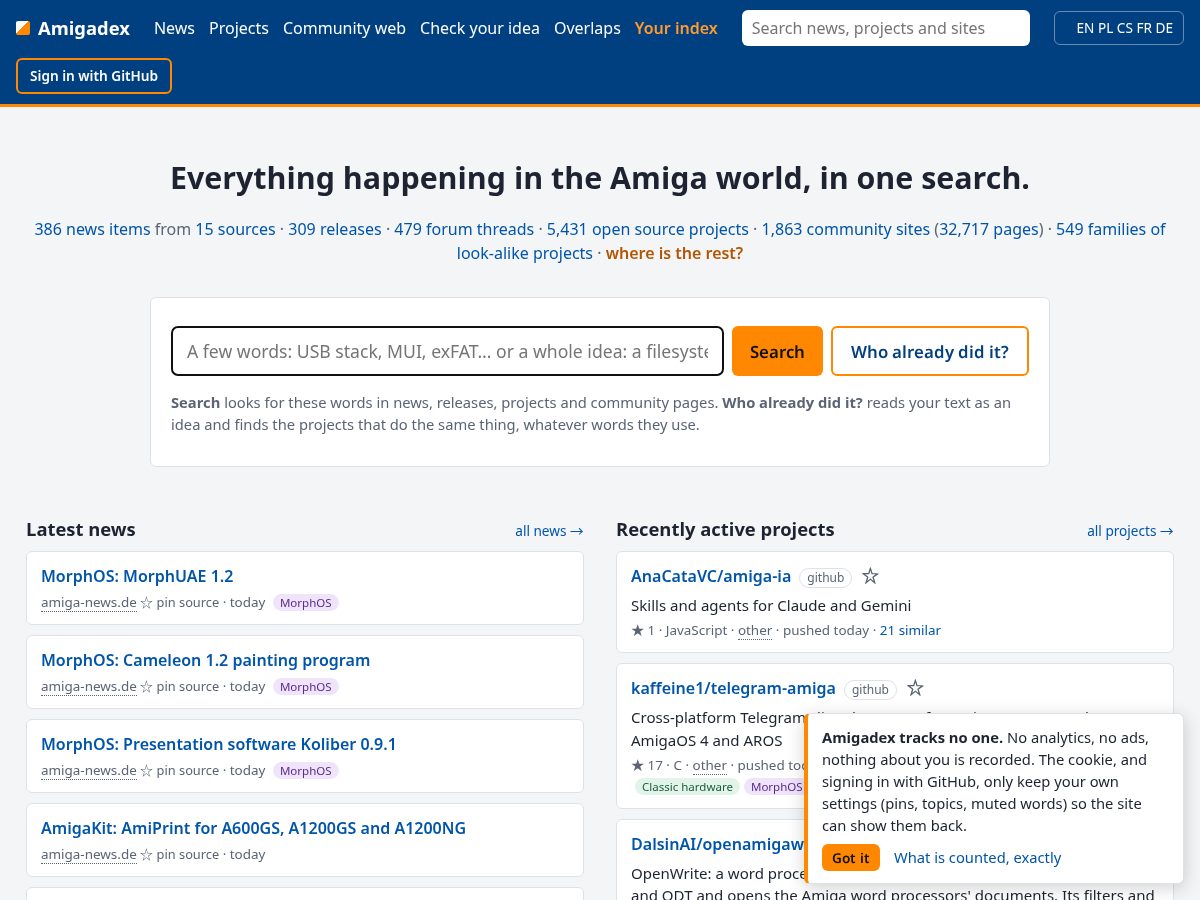This screenshot has height=900, width=1200.
Task: Open What is counted, exactly link
Action: click(977, 858)
